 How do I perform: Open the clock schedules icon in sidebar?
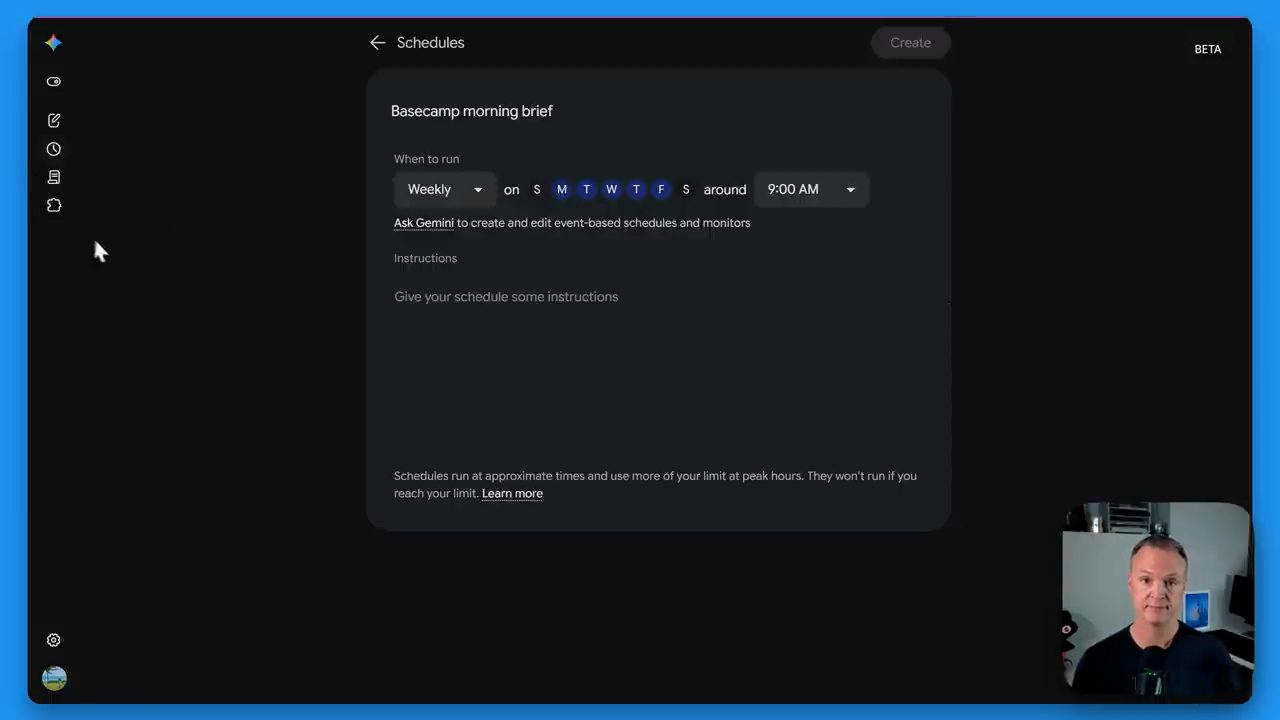pyautogui.click(x=54, y=149)
